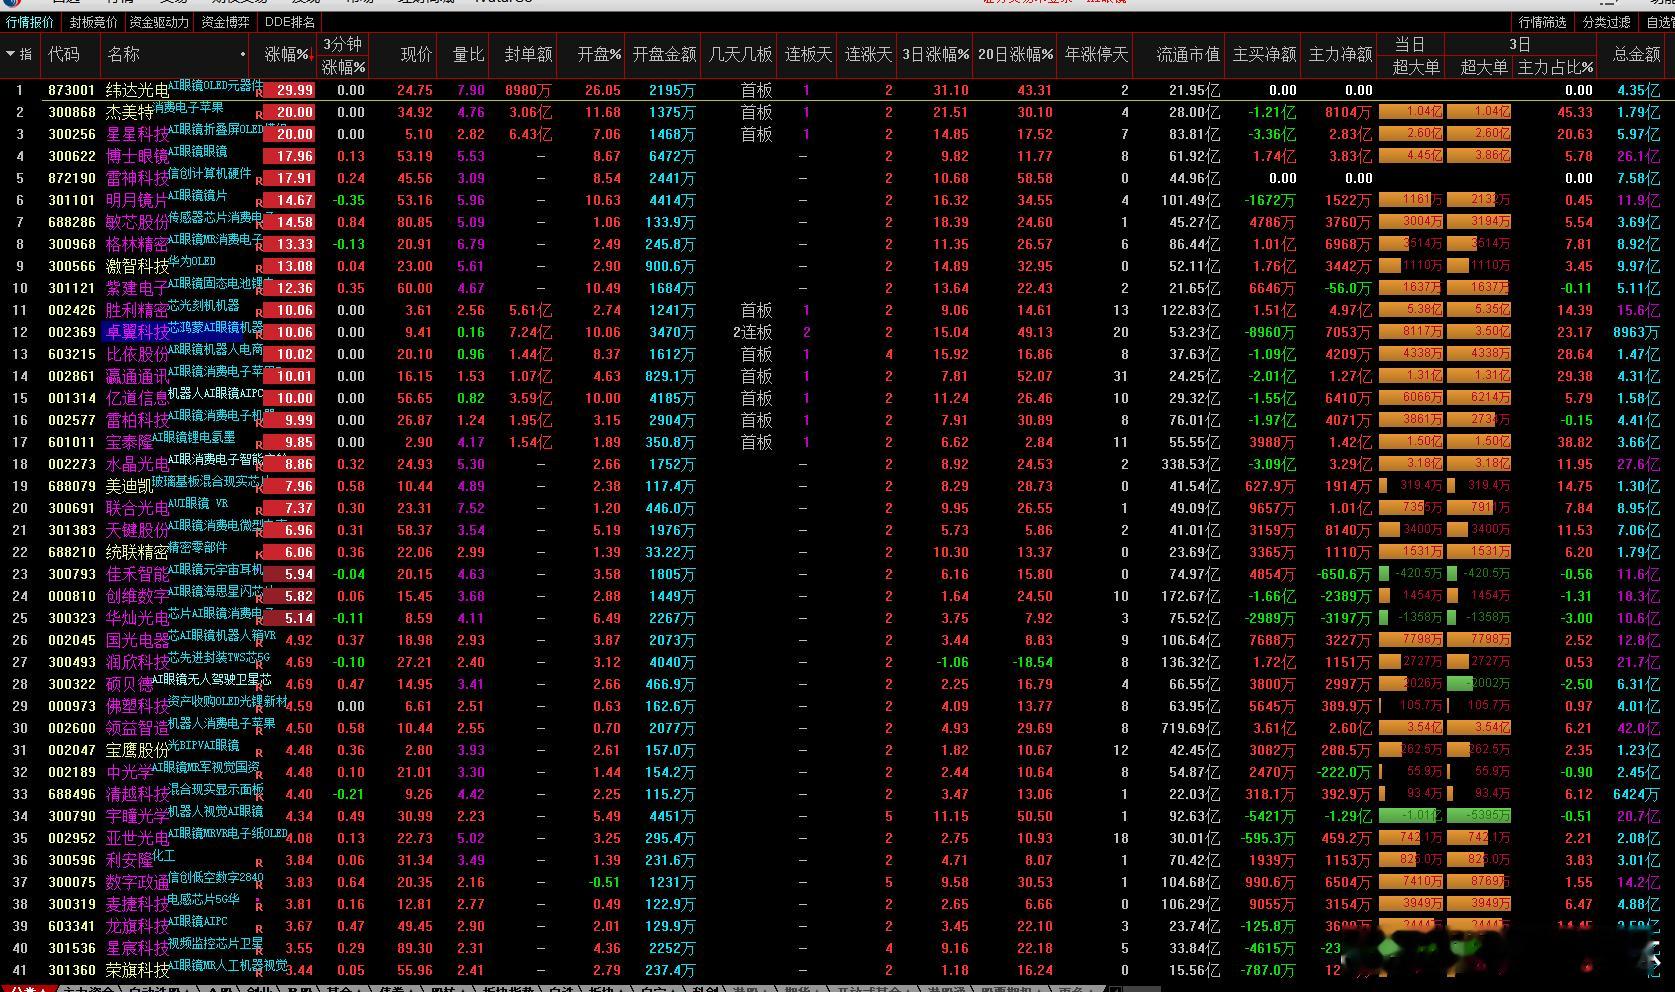The image size is (1675, 992).
Task: Sort by the 封单额 column header
Action: (x=527, y=54)
